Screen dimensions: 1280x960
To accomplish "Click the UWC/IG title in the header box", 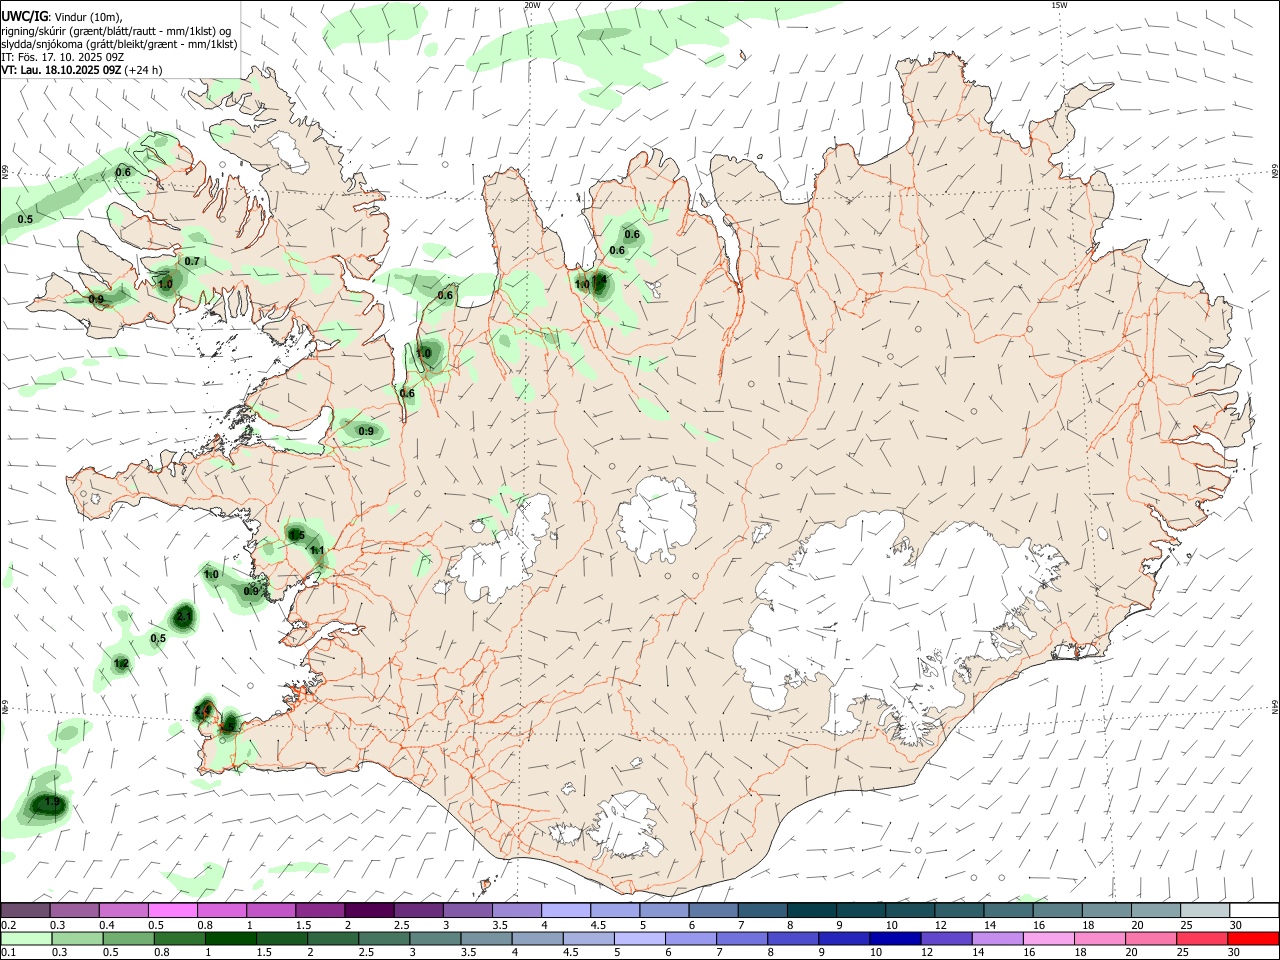I will [x=23, y=17].
